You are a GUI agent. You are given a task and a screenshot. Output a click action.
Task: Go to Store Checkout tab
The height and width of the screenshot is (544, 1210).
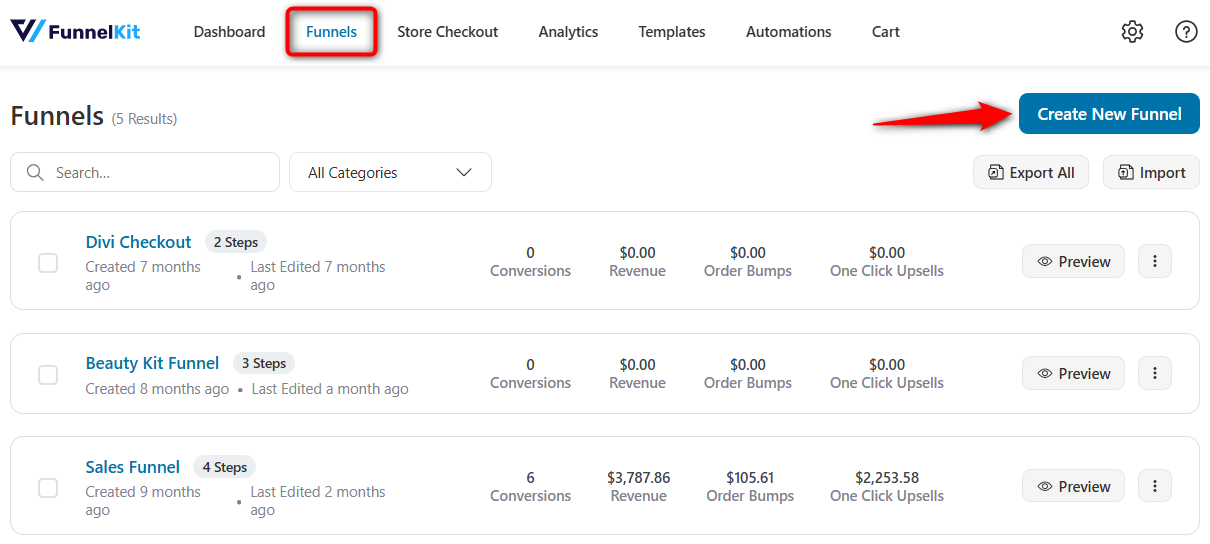pos(447,32)
